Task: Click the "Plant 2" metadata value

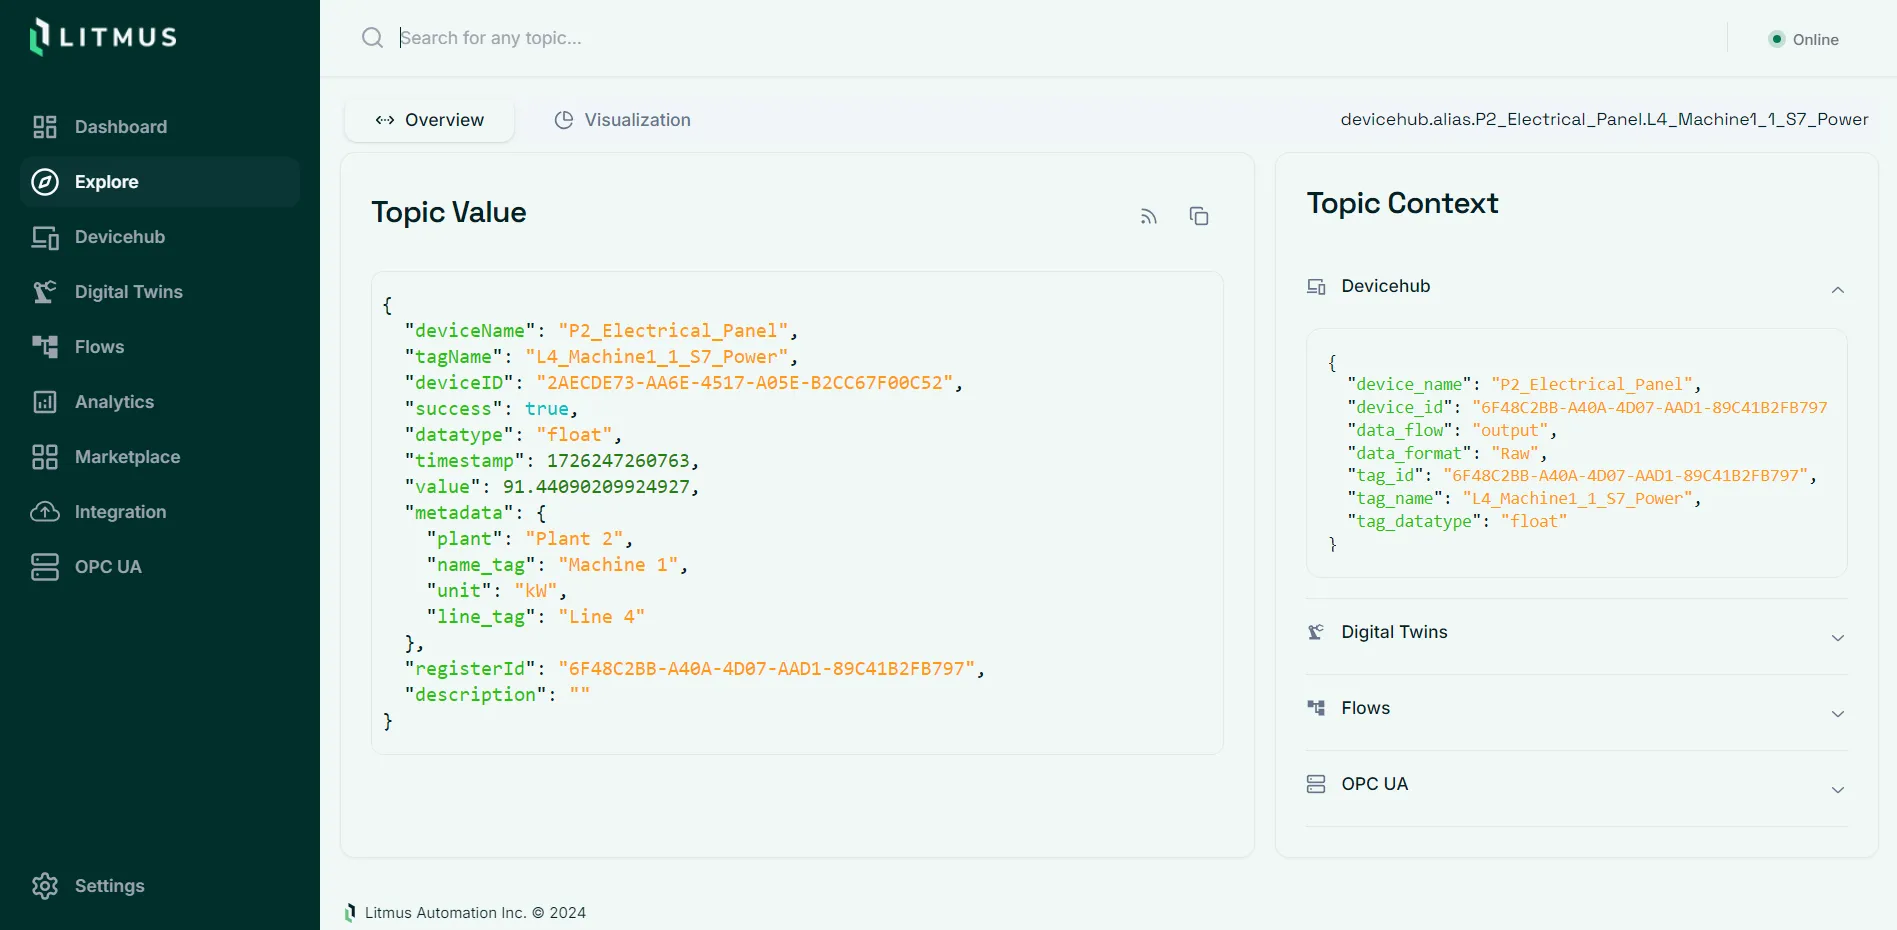Action: pos(574,539)
